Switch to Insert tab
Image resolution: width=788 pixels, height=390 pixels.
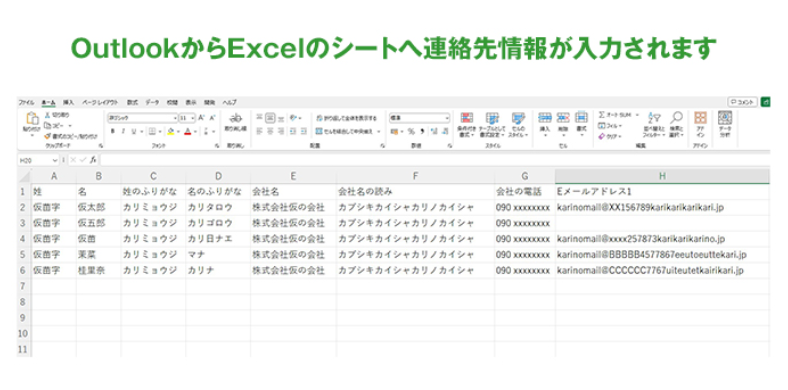coord(68,102)
